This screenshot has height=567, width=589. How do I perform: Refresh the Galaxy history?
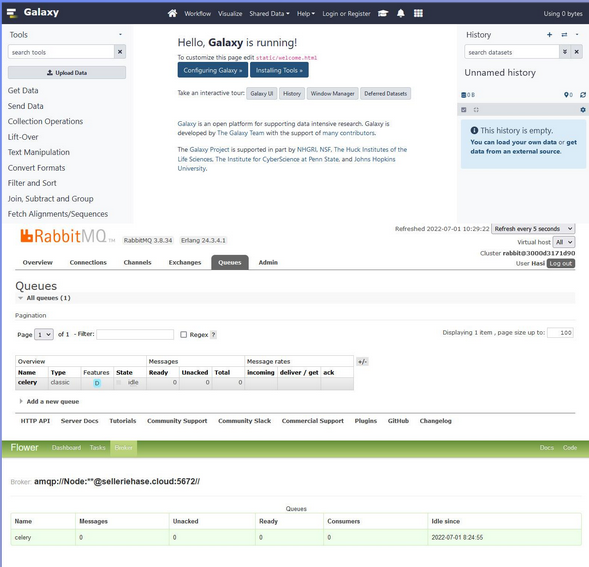(x=583, y=95)
